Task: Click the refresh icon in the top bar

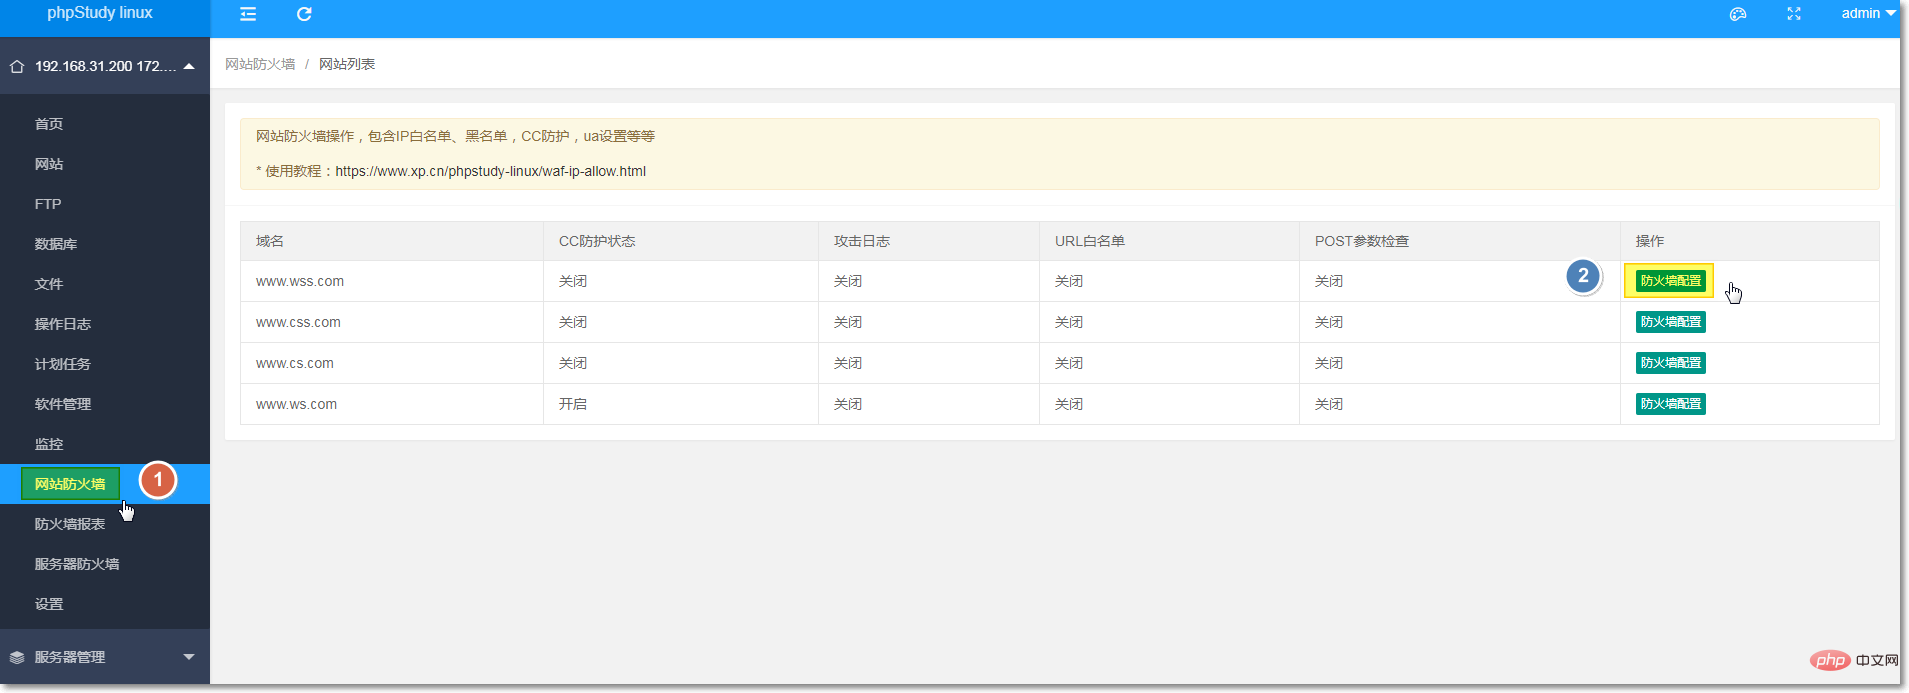Action: pyautogui.click(x=304, y=14)
